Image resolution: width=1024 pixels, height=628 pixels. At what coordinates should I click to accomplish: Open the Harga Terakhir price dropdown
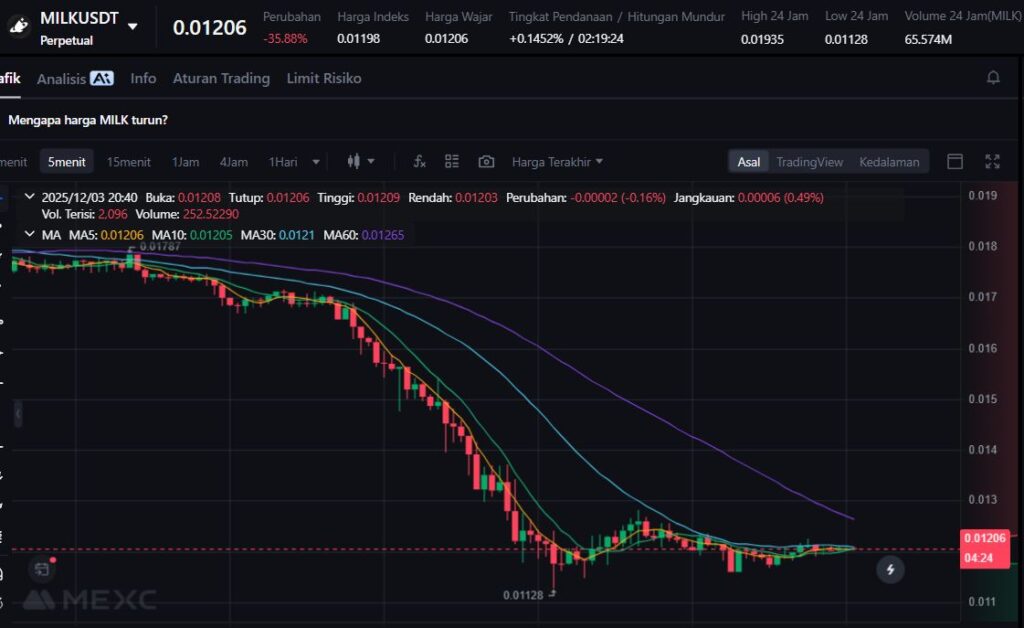(557, 162)
